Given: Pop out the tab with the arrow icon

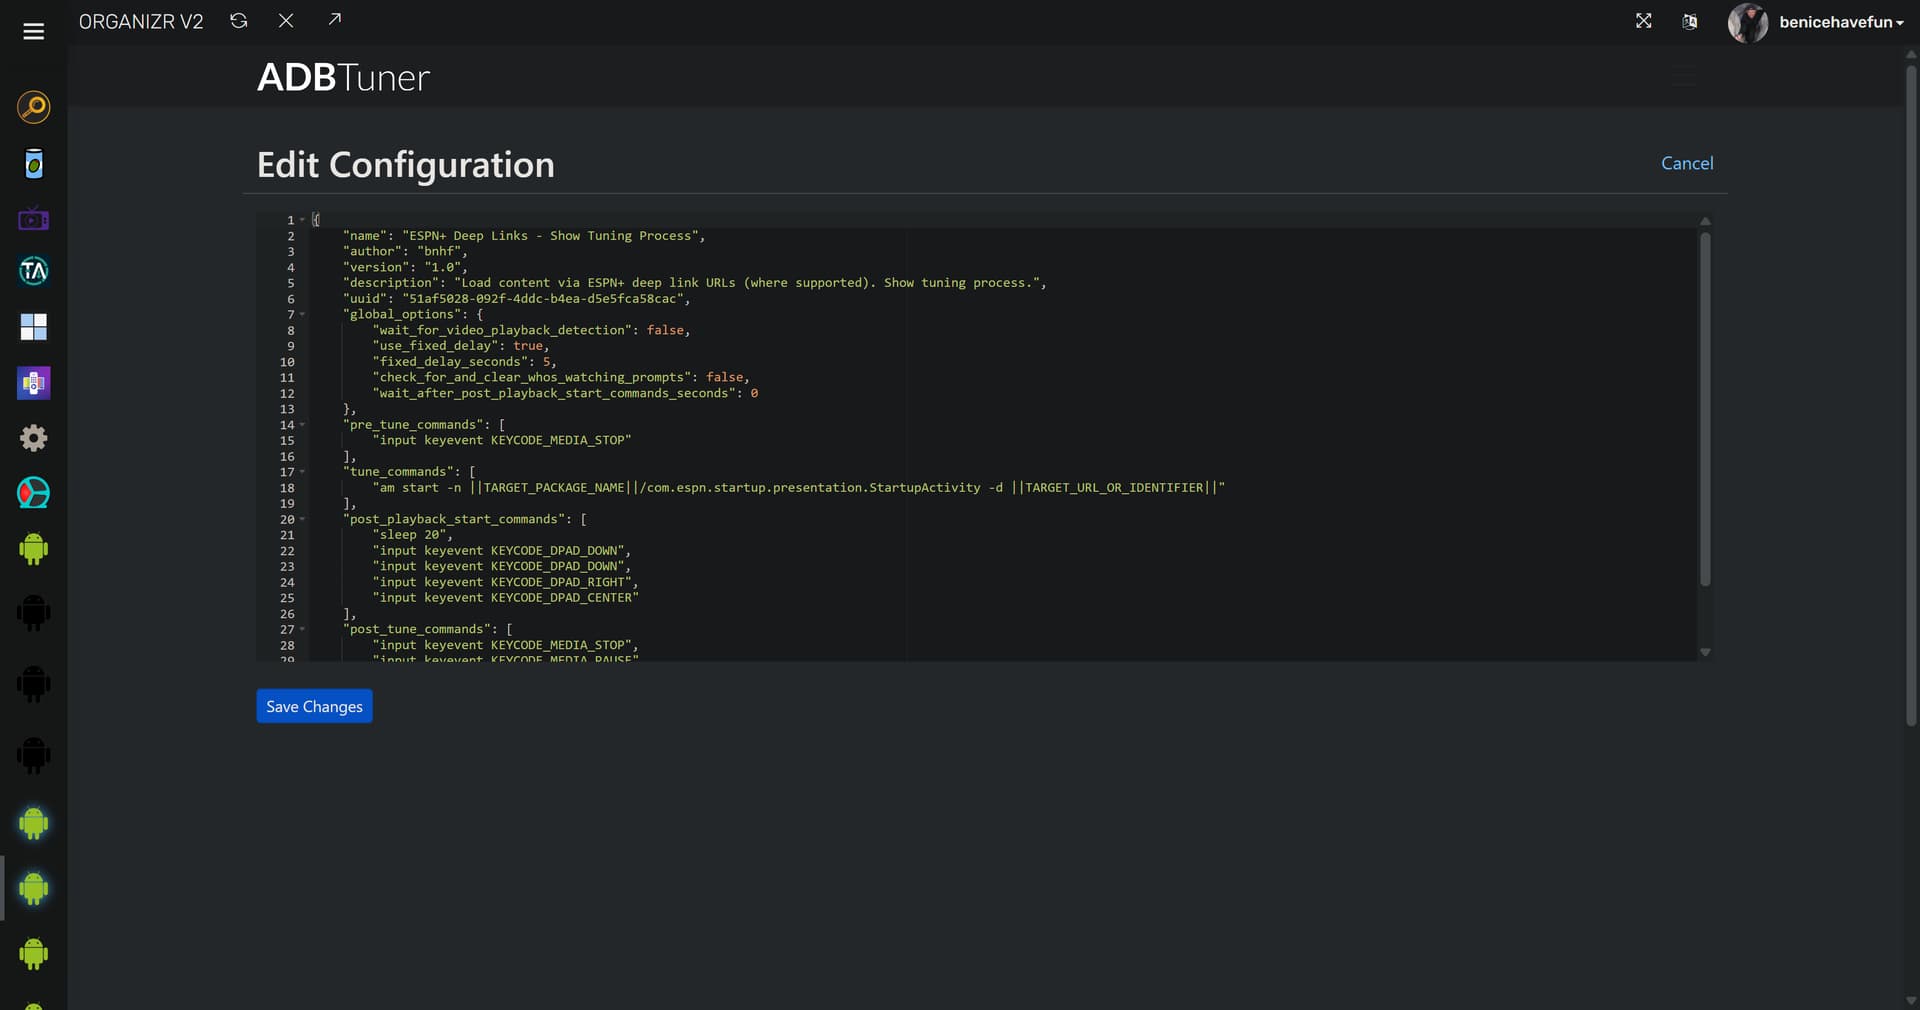Looking at the screenshot, I should [334, 20].
